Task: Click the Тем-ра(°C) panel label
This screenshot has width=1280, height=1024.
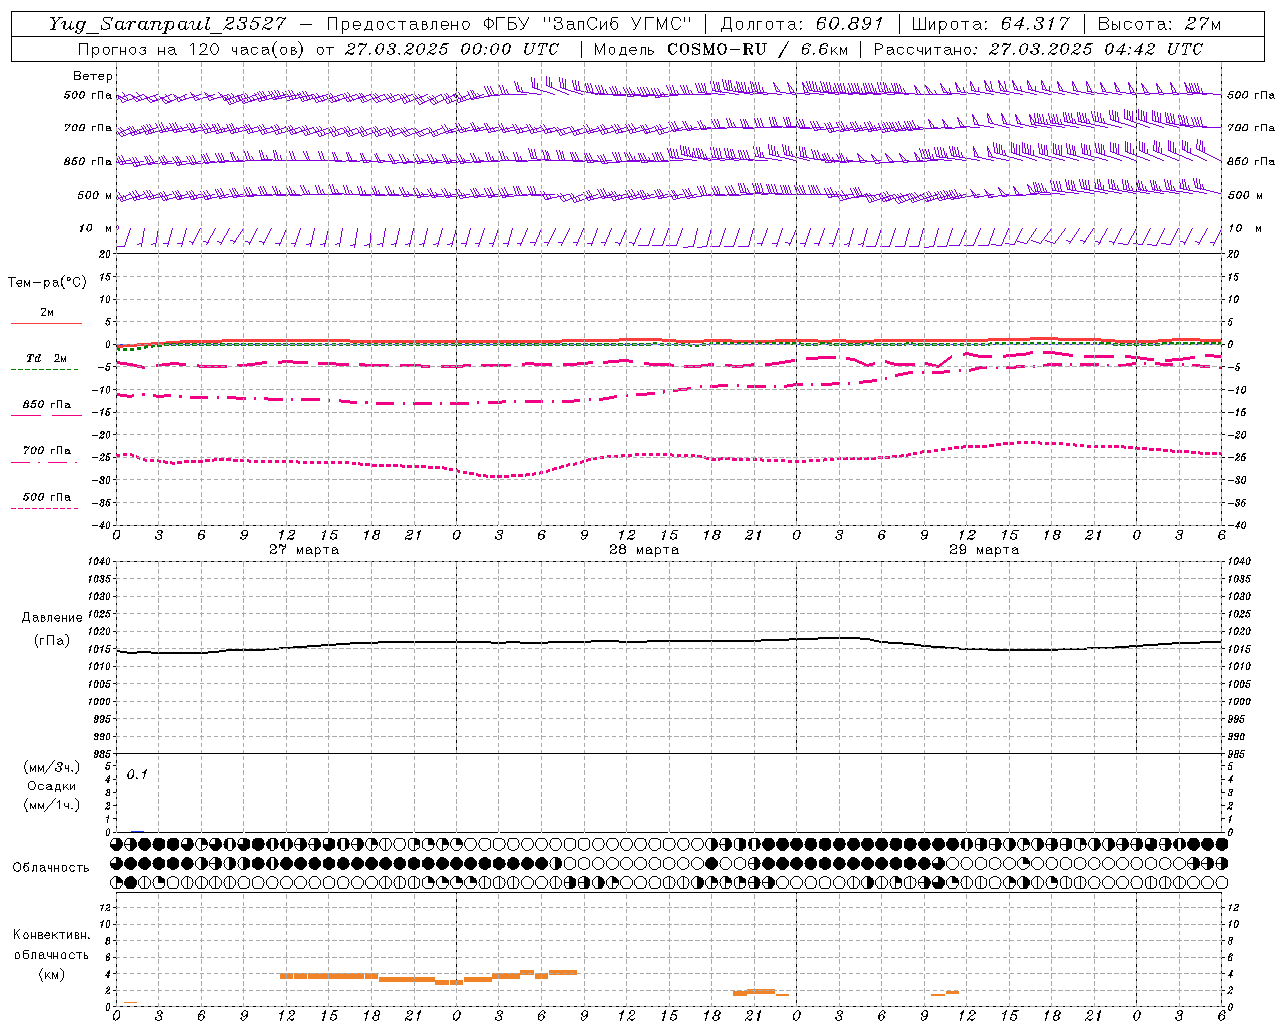Action: pos(47,283)
